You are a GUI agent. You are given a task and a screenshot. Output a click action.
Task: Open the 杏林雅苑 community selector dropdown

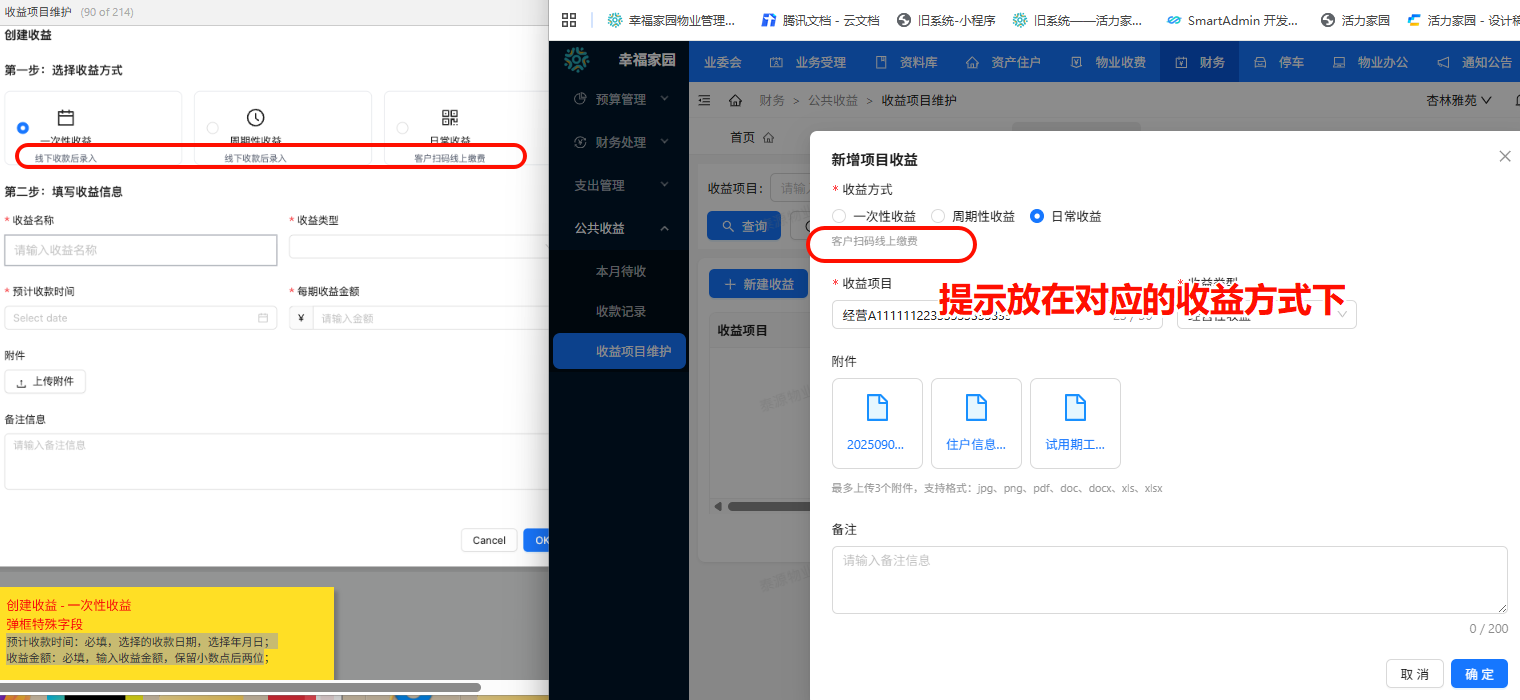(x=1457, y=100)
